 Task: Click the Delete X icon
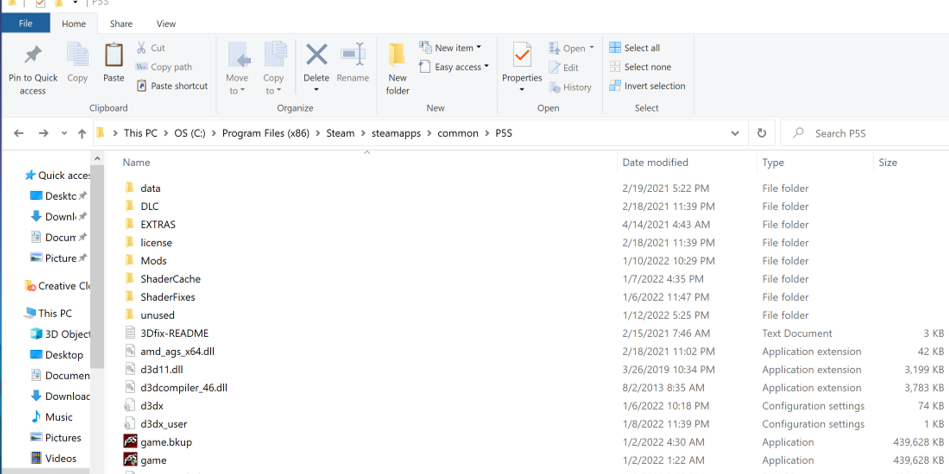click(x=316, y=55)
